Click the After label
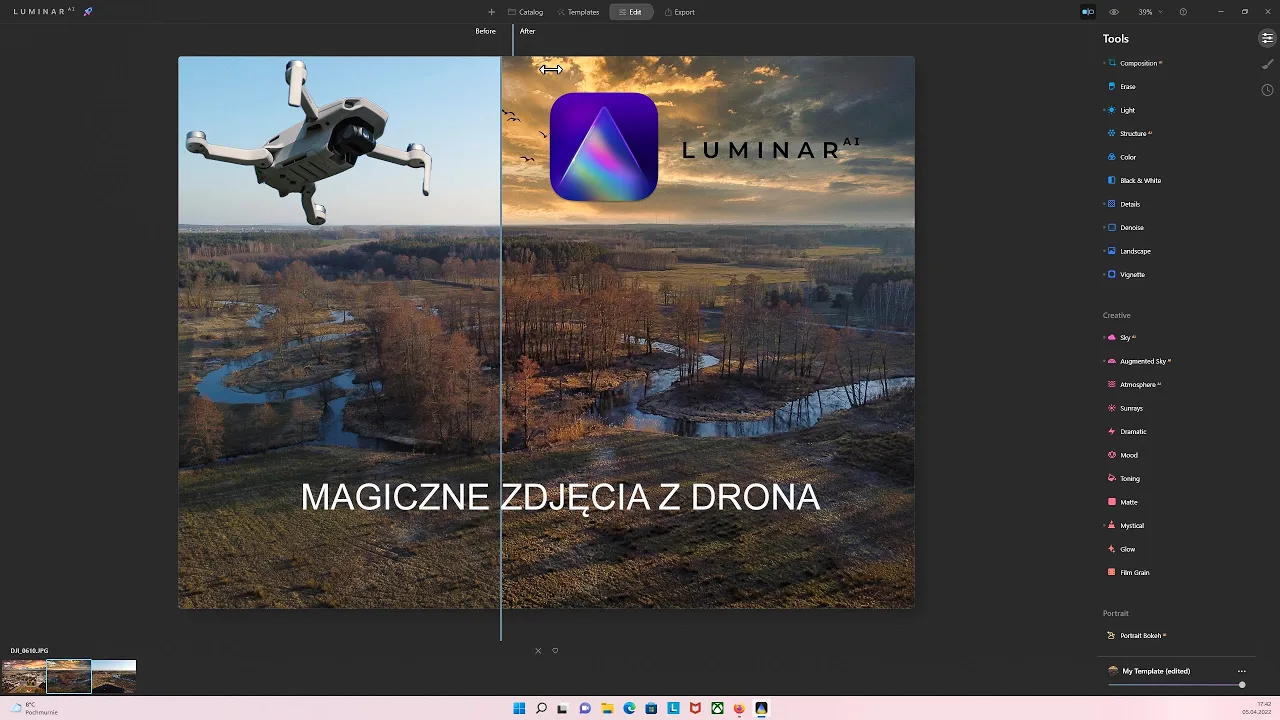The width and height of the screenshot is (1280, 720). click(x=527, y=31)
